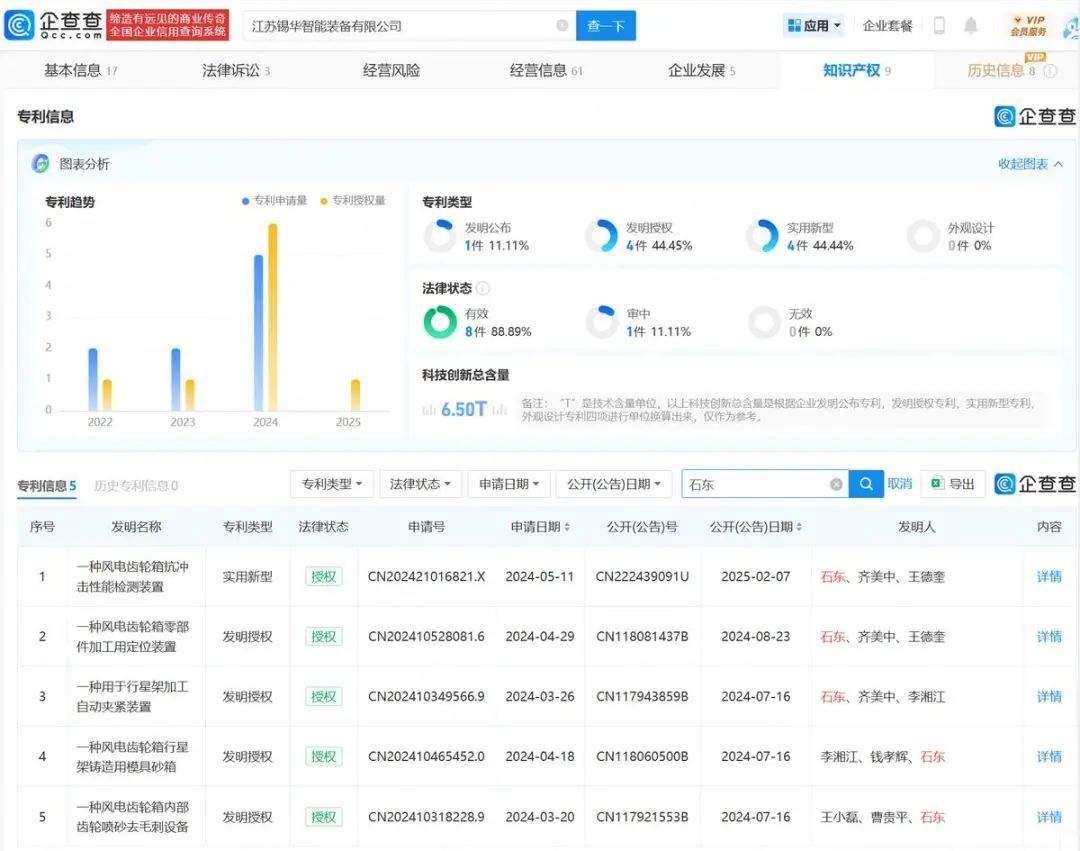The height and width of the screenshot is (851, 1080).
Task: Open 详情 link for first patent row
Action: [1049, 577]
